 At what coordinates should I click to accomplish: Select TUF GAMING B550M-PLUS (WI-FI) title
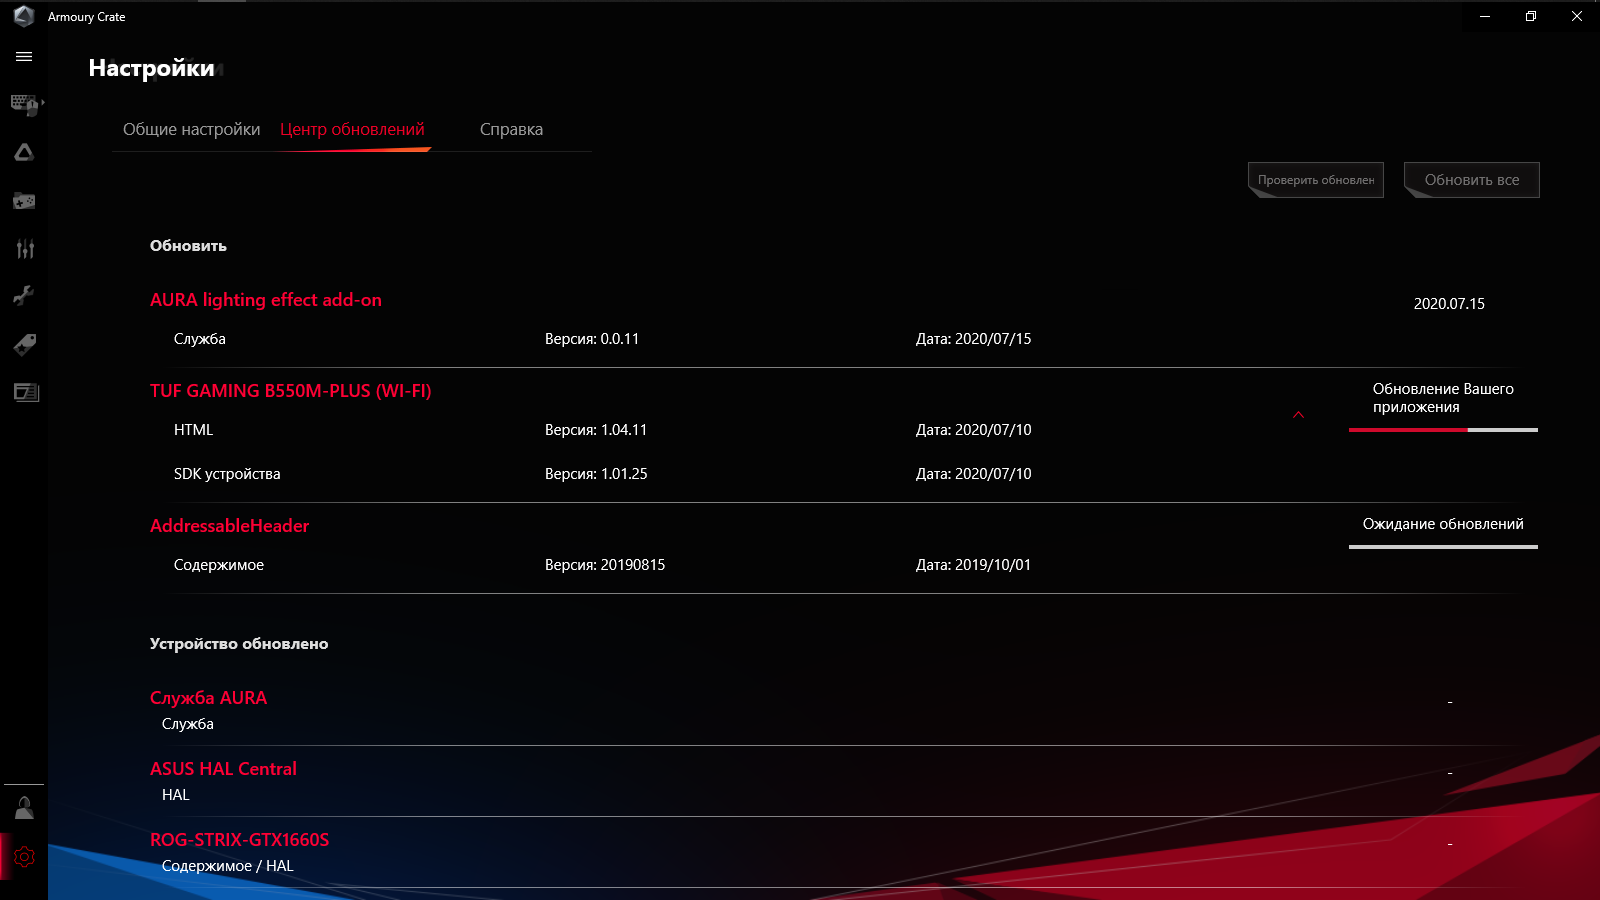pyautogui.click(x=291, y=391)
